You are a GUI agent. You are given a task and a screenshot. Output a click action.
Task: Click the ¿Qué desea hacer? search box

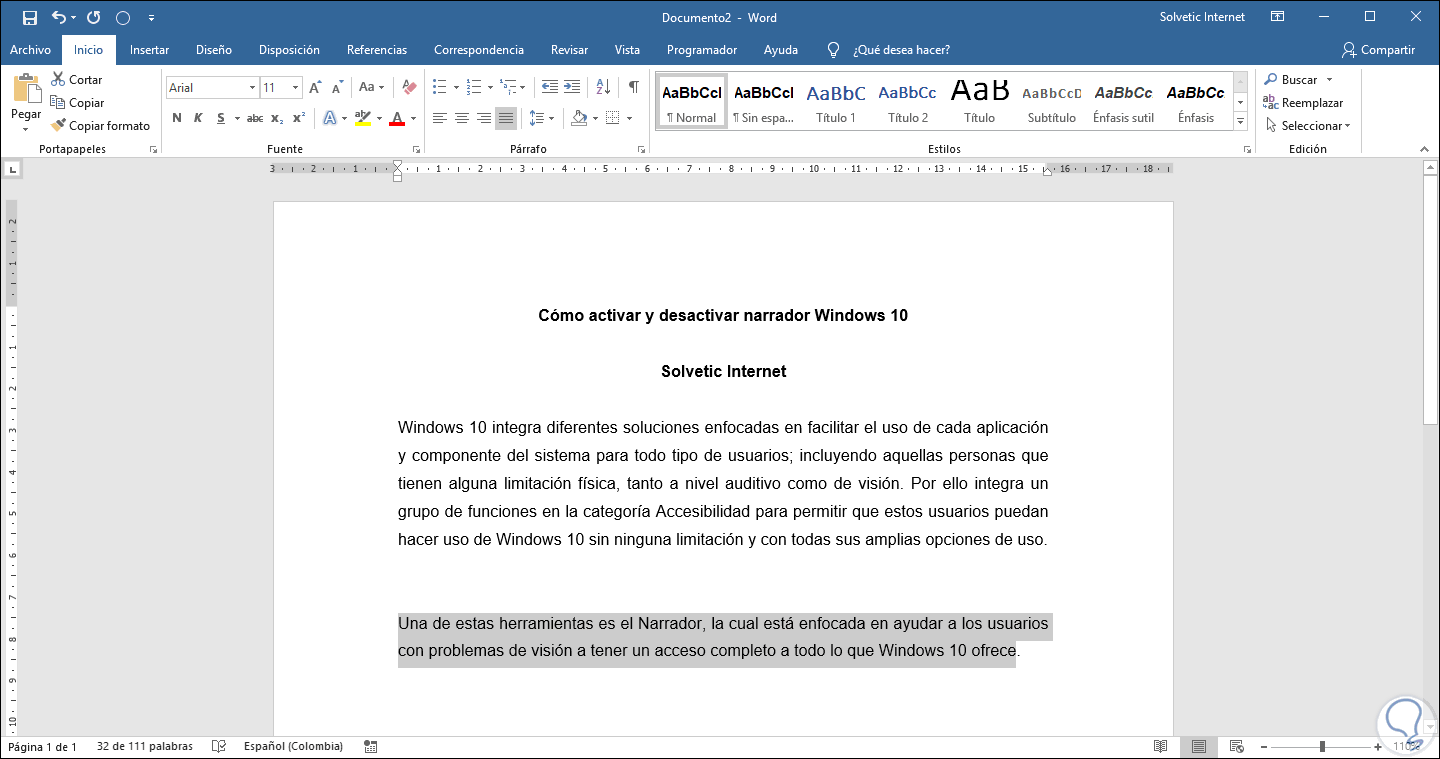click(901, 50)
